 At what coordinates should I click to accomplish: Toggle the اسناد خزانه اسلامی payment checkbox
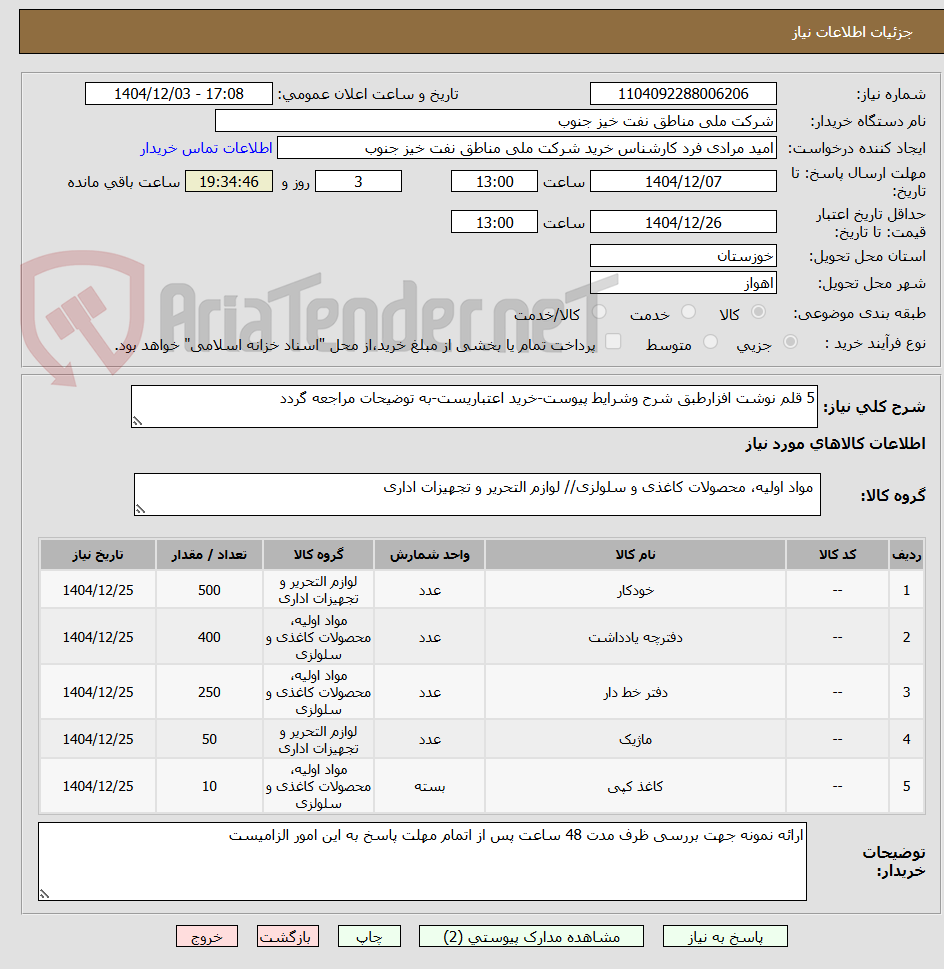(x=613, y=342)
